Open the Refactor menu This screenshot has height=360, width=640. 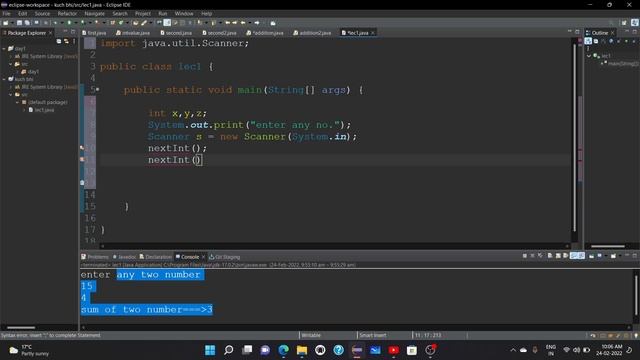tap(67, 13)
